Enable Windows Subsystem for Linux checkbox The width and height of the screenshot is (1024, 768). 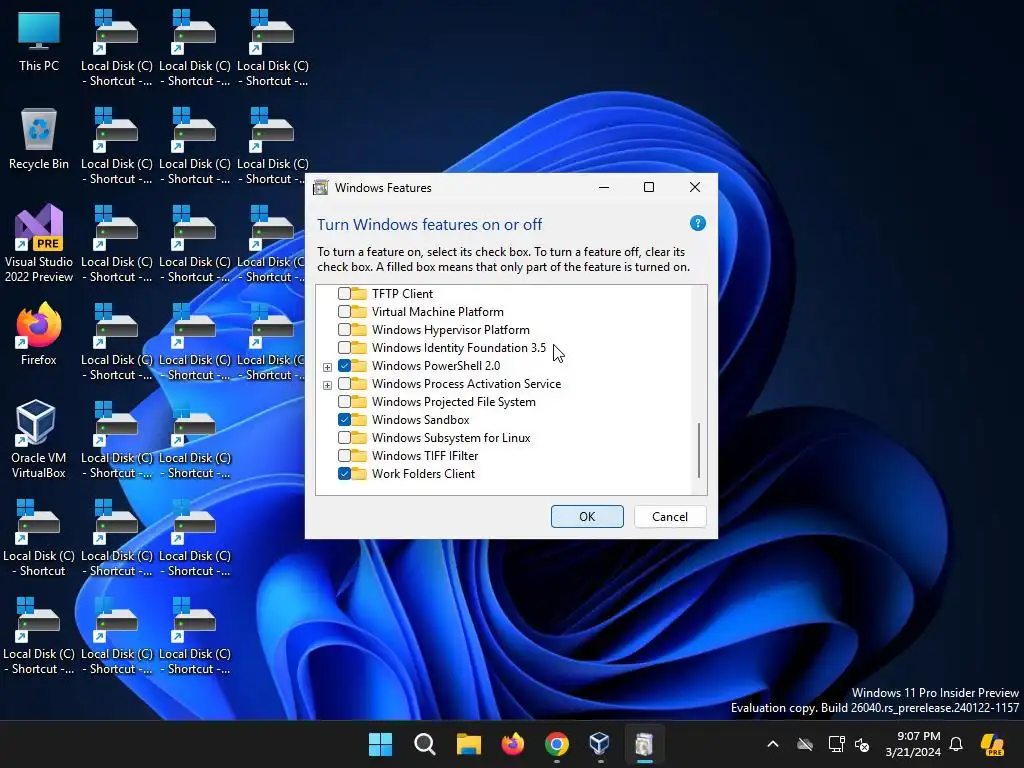(x=344, y=438)
